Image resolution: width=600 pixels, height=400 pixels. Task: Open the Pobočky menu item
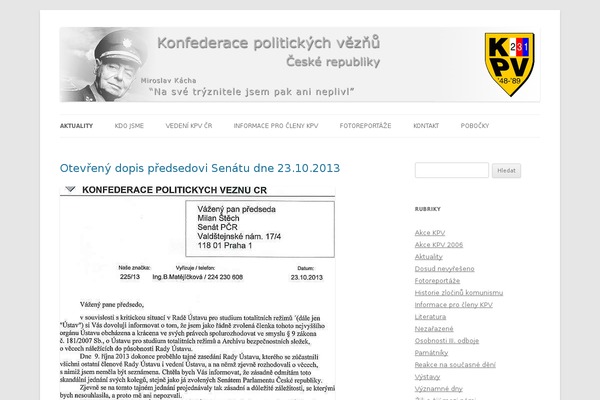pos(475,126)
